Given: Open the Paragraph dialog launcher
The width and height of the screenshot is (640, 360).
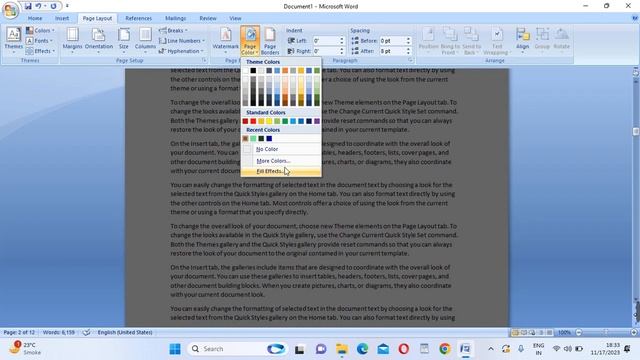Looking at the screenshot, I should 410,60.
